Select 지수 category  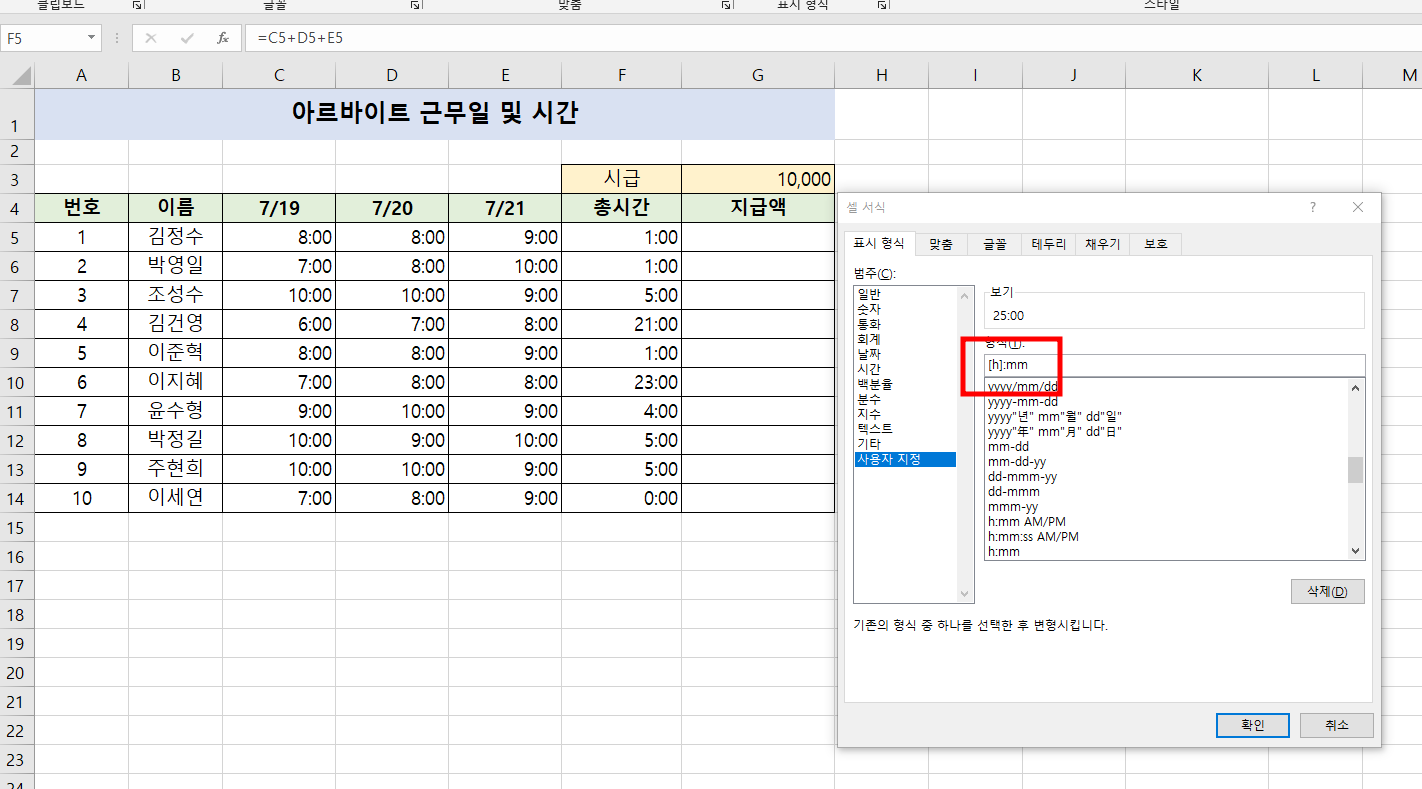pos(905,414)
